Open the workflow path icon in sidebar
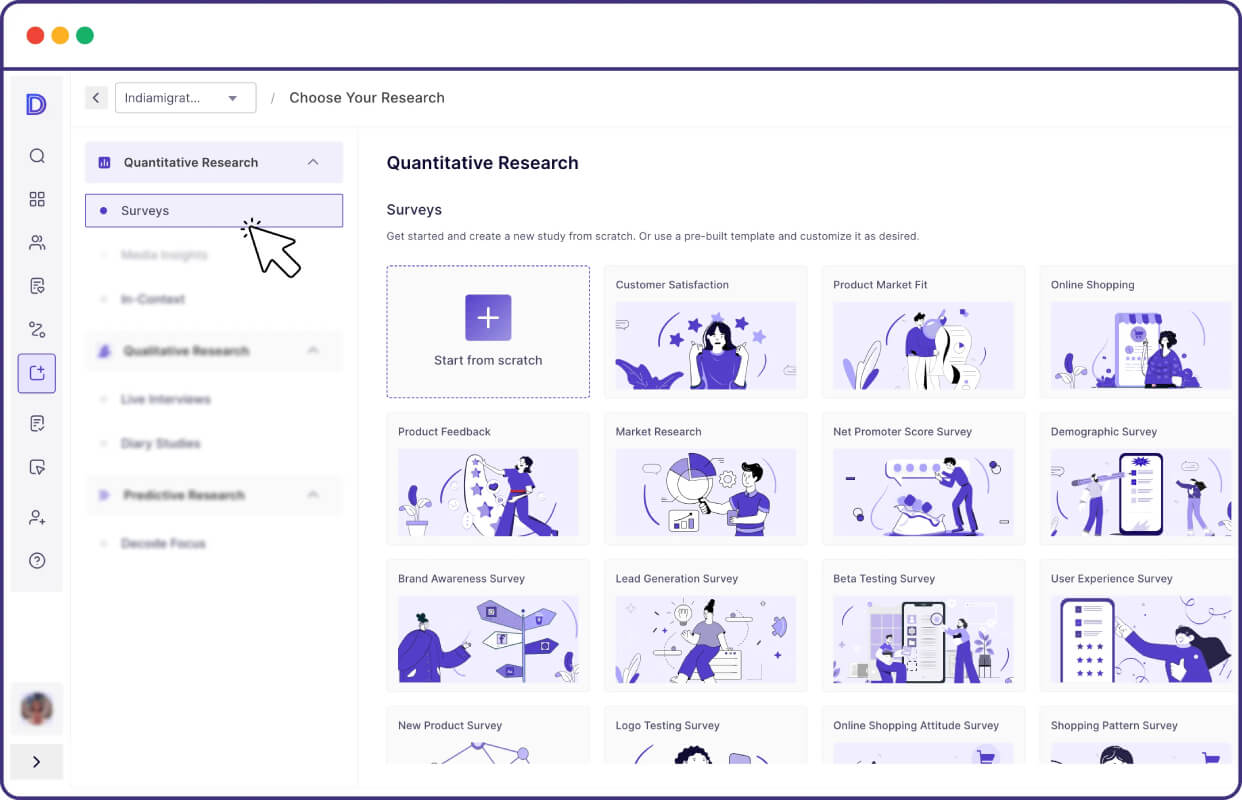1242x800 pixels. (x=37, y=330)
